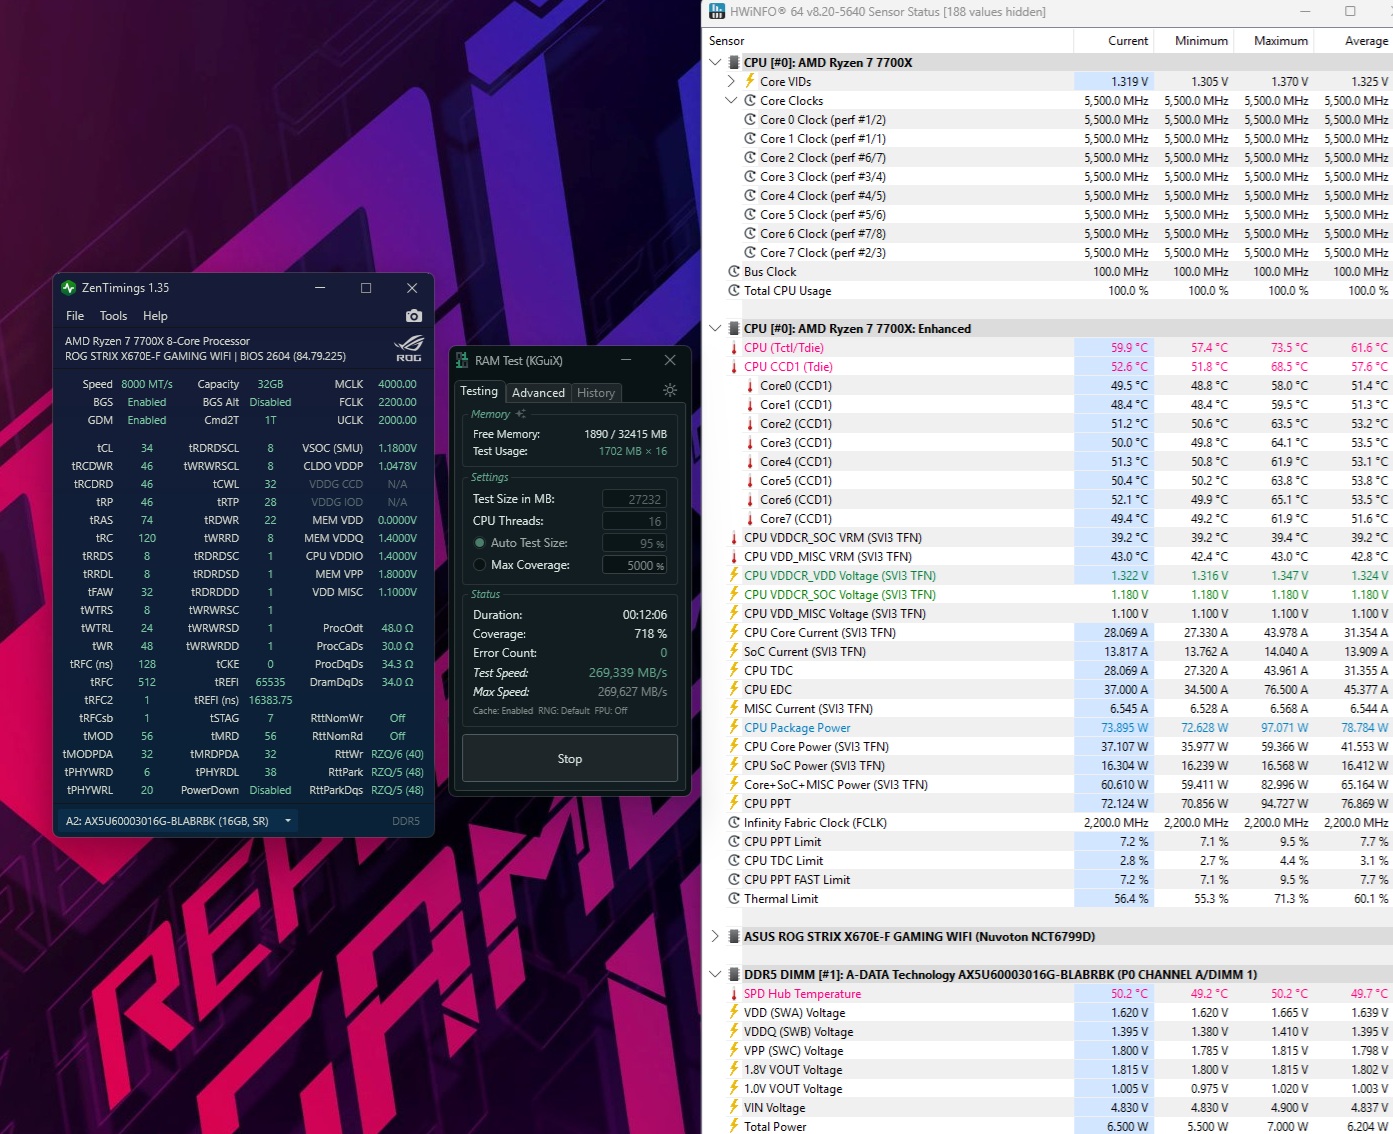
Task: Expand the ASUS ROG STRIX X670E-F sensor group
Action: pyautogui.click(x=715, y=937)
